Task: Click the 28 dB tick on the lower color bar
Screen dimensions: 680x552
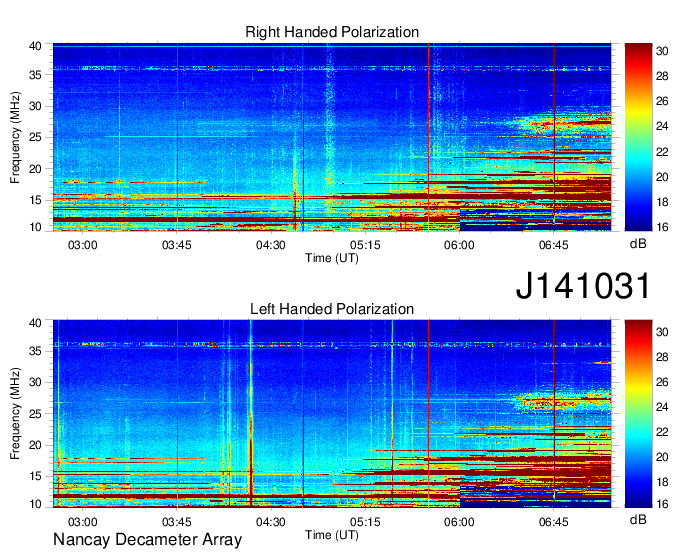Action: click(x=662, y=357)
